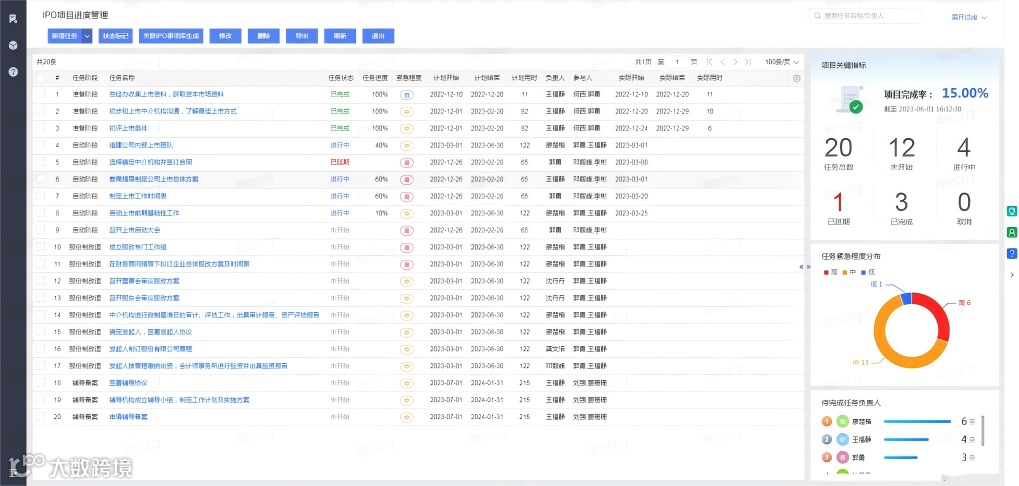This screenshot has height=486, width=1019.
Task: Tick the select-all checkbox in table header
Action: pyautogui.click(x=41, y=78)
